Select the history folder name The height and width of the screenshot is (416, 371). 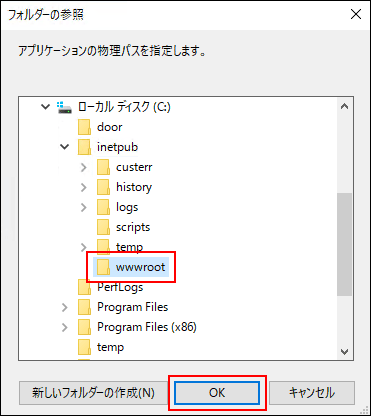click(x=134, y=187)
